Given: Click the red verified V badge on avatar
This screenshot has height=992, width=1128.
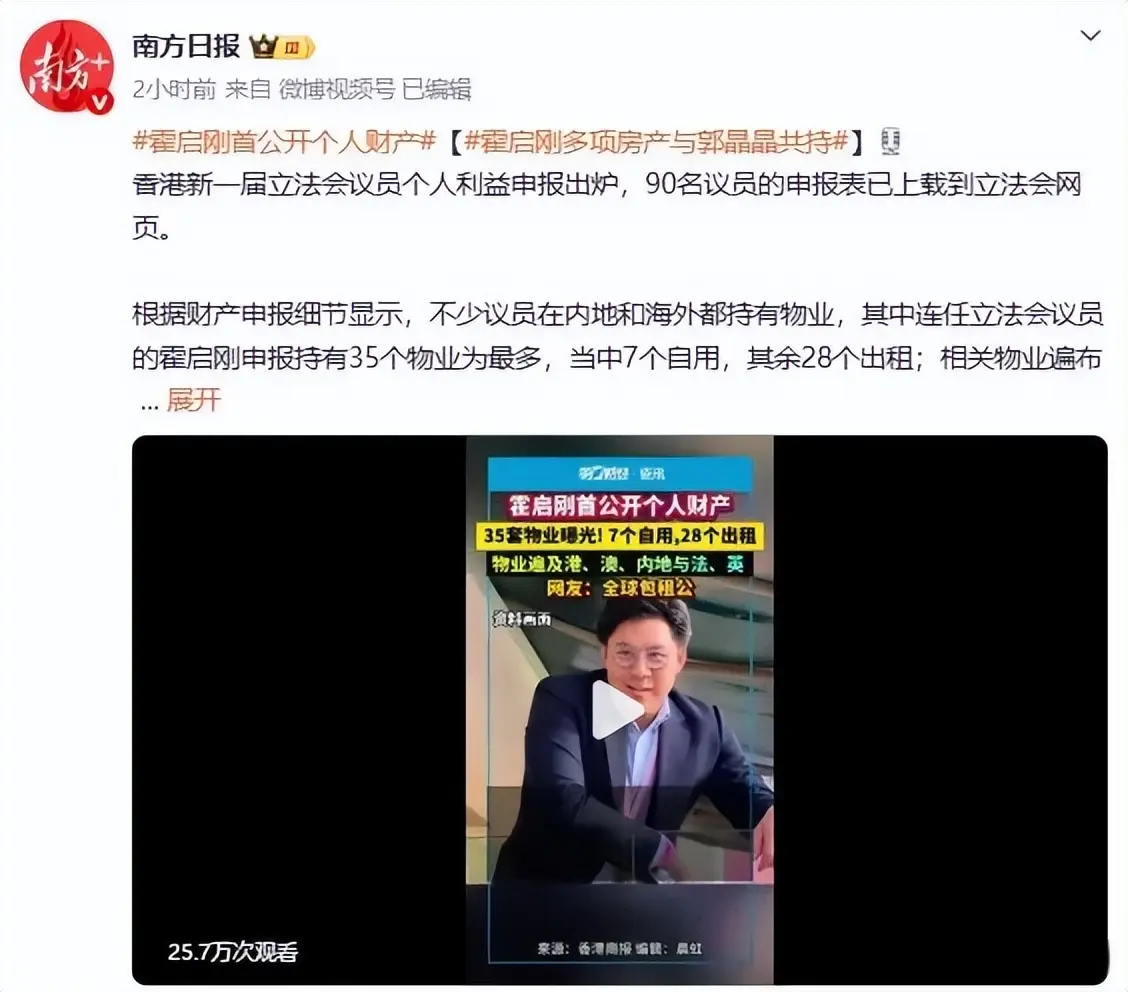Looking at the screenshot, I should click(x=100, y=101).
